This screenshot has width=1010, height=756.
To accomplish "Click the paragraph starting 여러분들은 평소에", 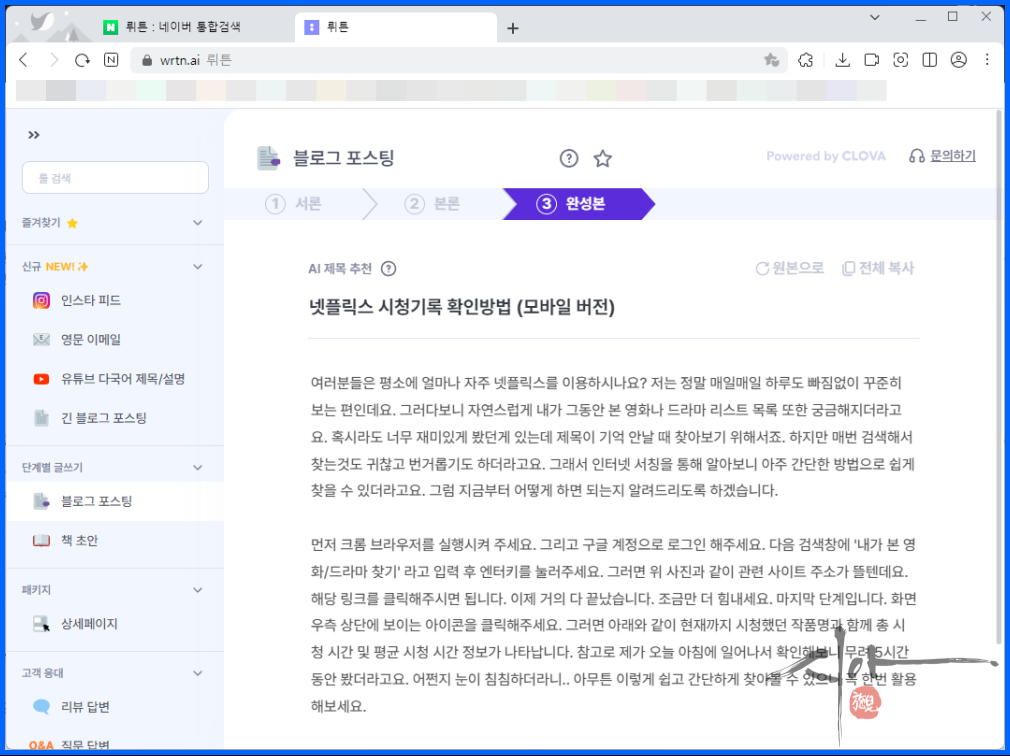I will [612, 437].
